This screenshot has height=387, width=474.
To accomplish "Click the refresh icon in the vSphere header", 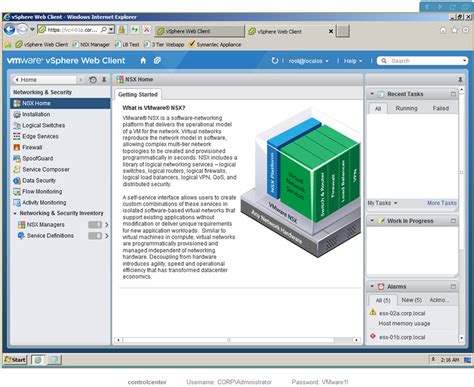I will (x=274, y=61).
